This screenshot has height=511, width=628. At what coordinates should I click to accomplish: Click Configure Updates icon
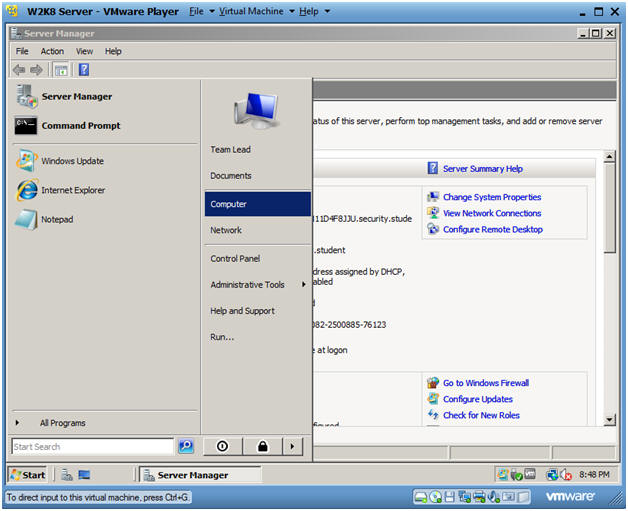point(433,398)
